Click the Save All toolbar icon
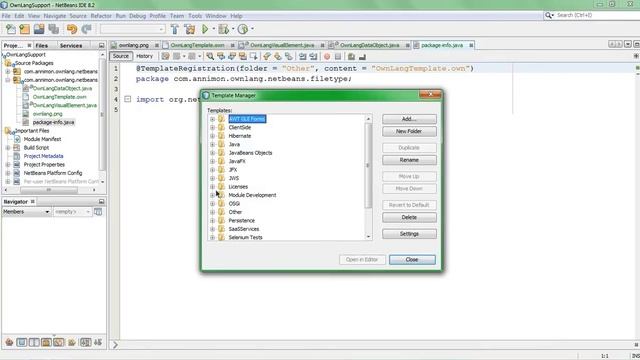The height and width of the screenshot is (360, 640). [54, 29]
